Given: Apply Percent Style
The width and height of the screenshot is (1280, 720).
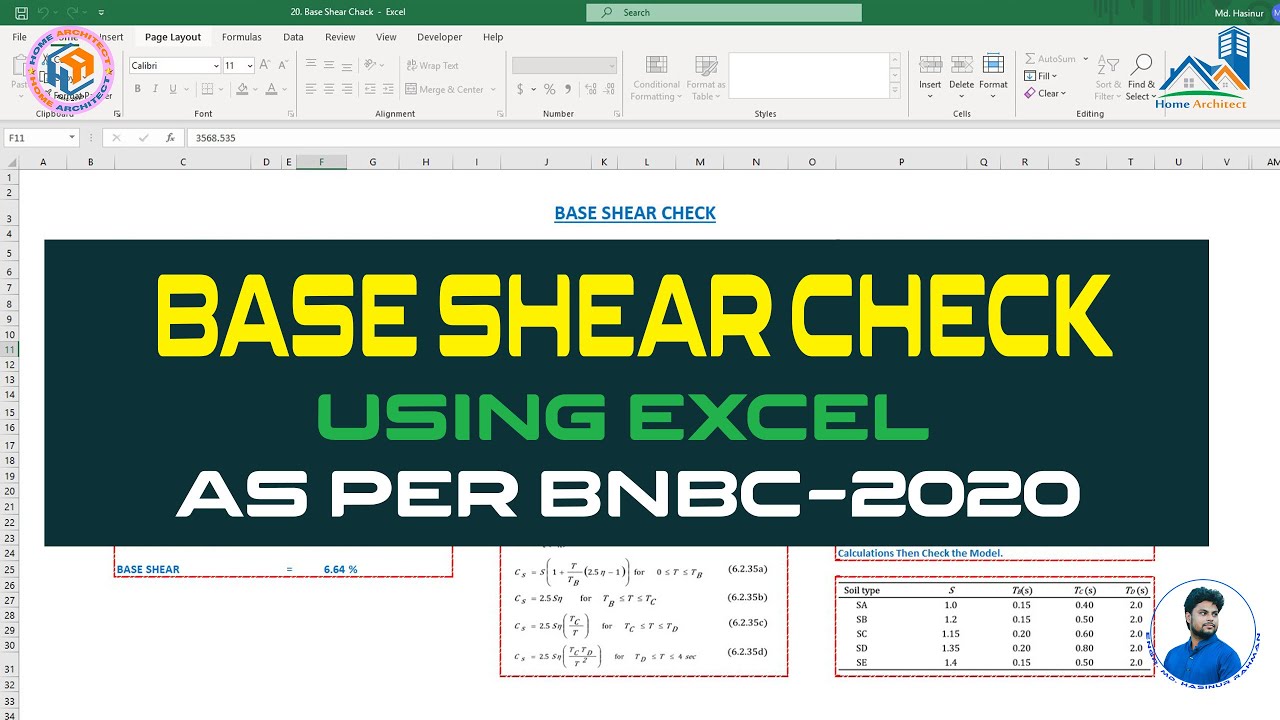Looking at the screenshot, I should (x=549, y=89).
